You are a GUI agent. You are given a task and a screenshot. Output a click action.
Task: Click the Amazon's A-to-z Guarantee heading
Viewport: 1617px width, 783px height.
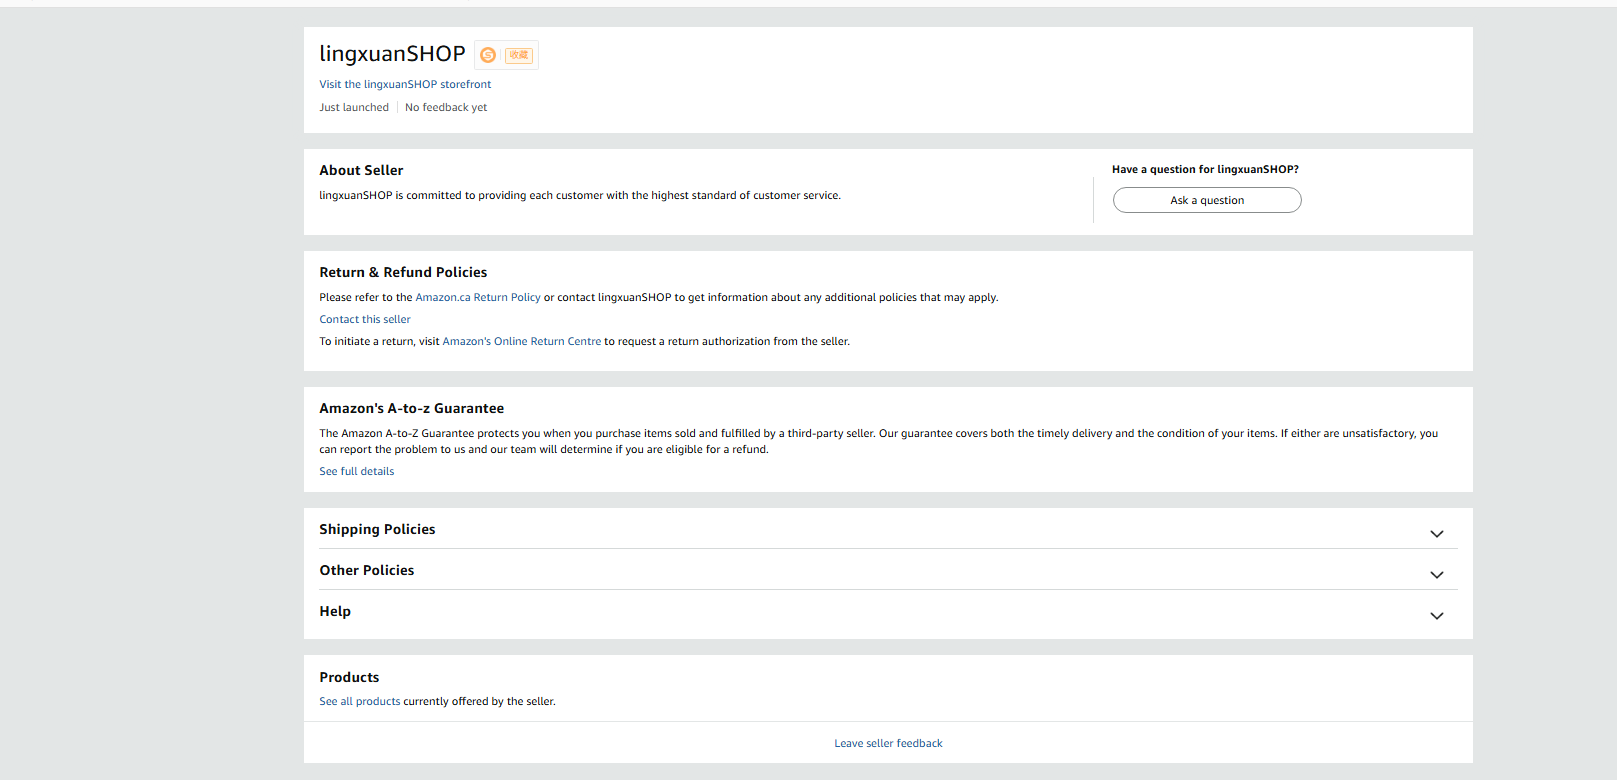tap(411, 409)
